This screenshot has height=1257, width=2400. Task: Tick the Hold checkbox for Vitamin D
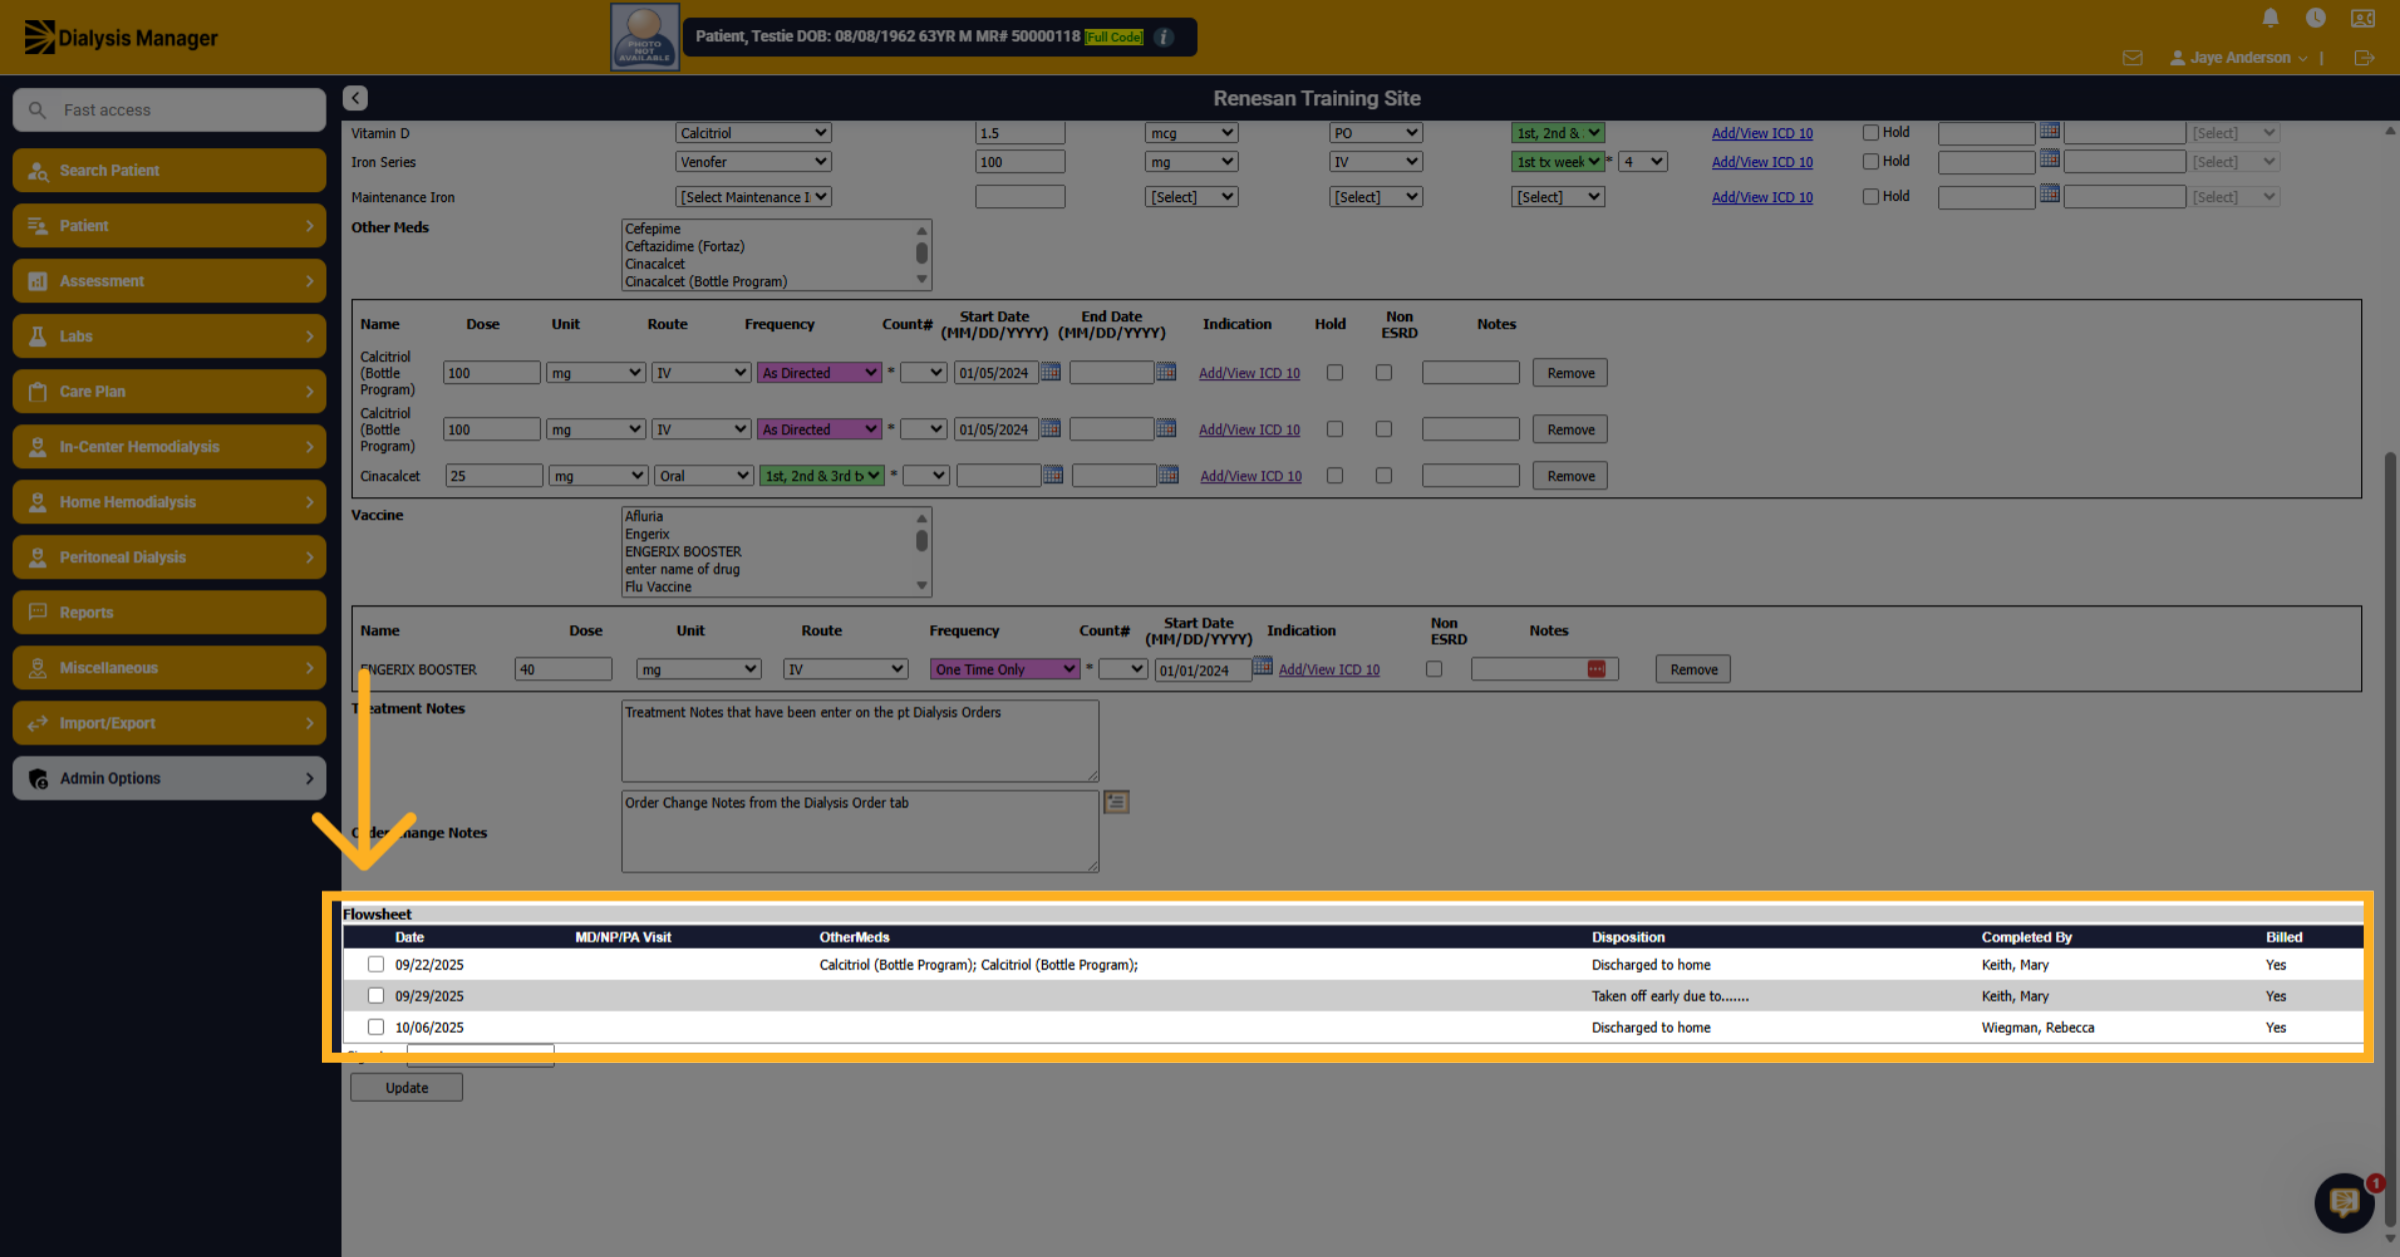pyautogui.click(x=1870, y=132)
